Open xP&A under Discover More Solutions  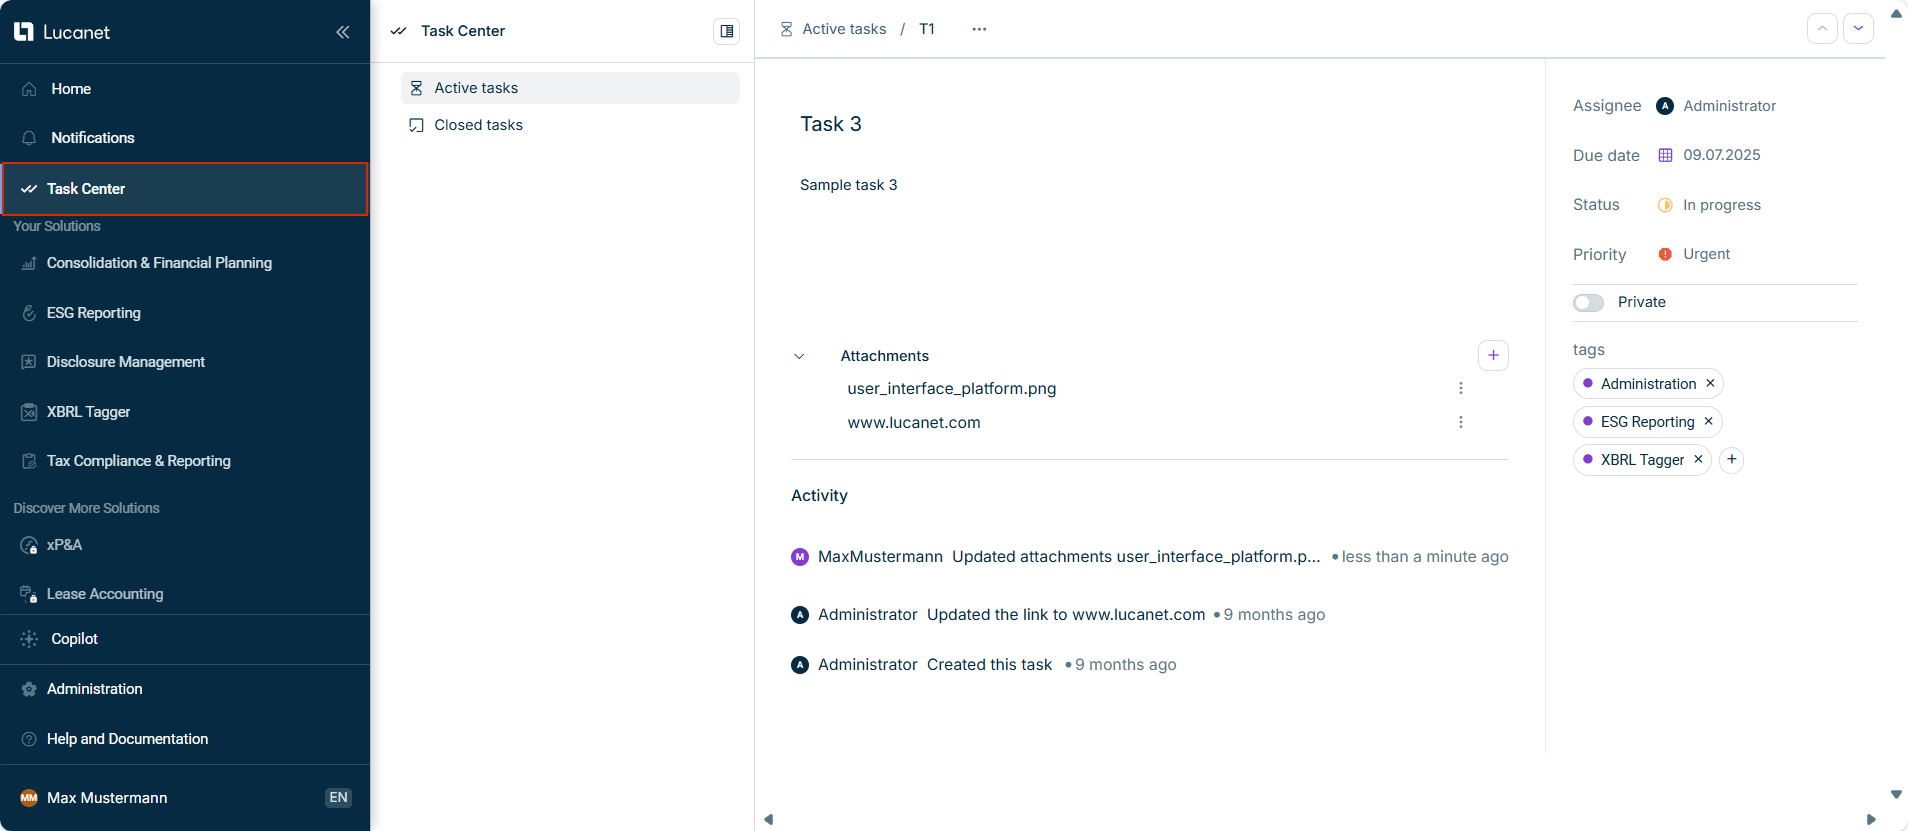tap(185, 545)
